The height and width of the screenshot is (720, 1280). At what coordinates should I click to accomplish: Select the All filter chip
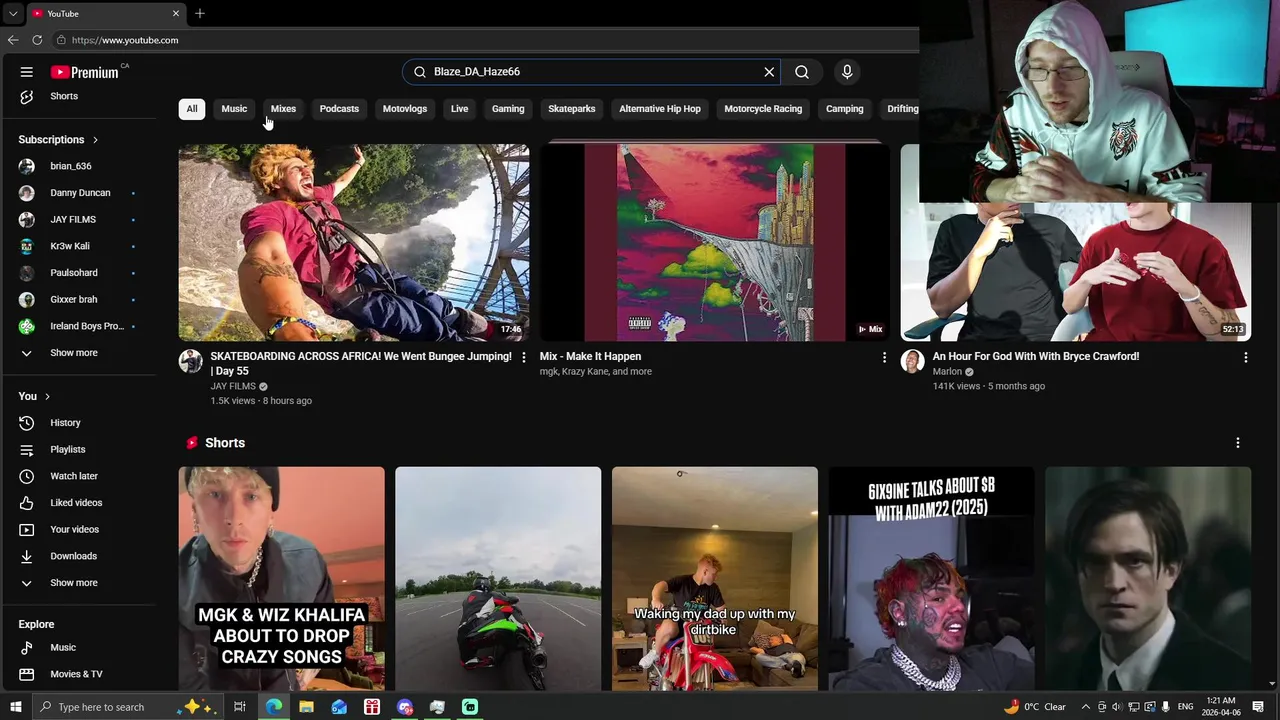pyautogui.click(x=192, y=109)
